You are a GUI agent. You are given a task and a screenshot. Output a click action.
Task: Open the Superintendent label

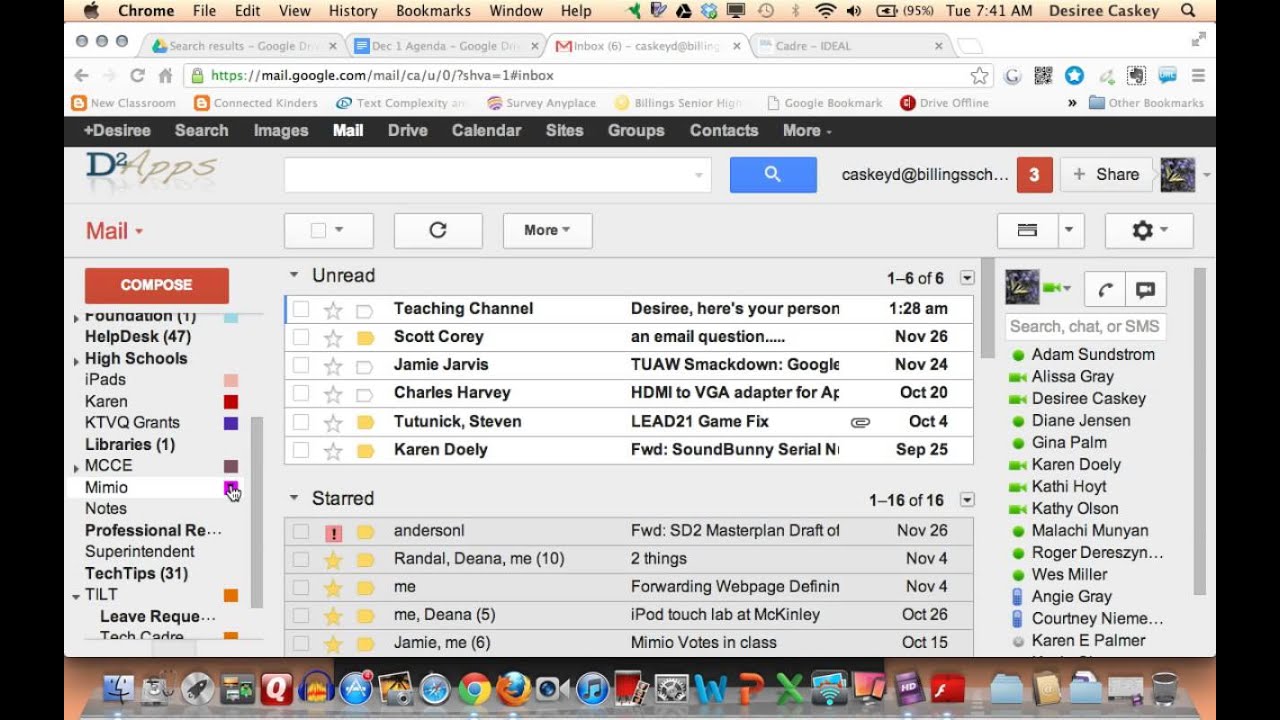(139, 552)
